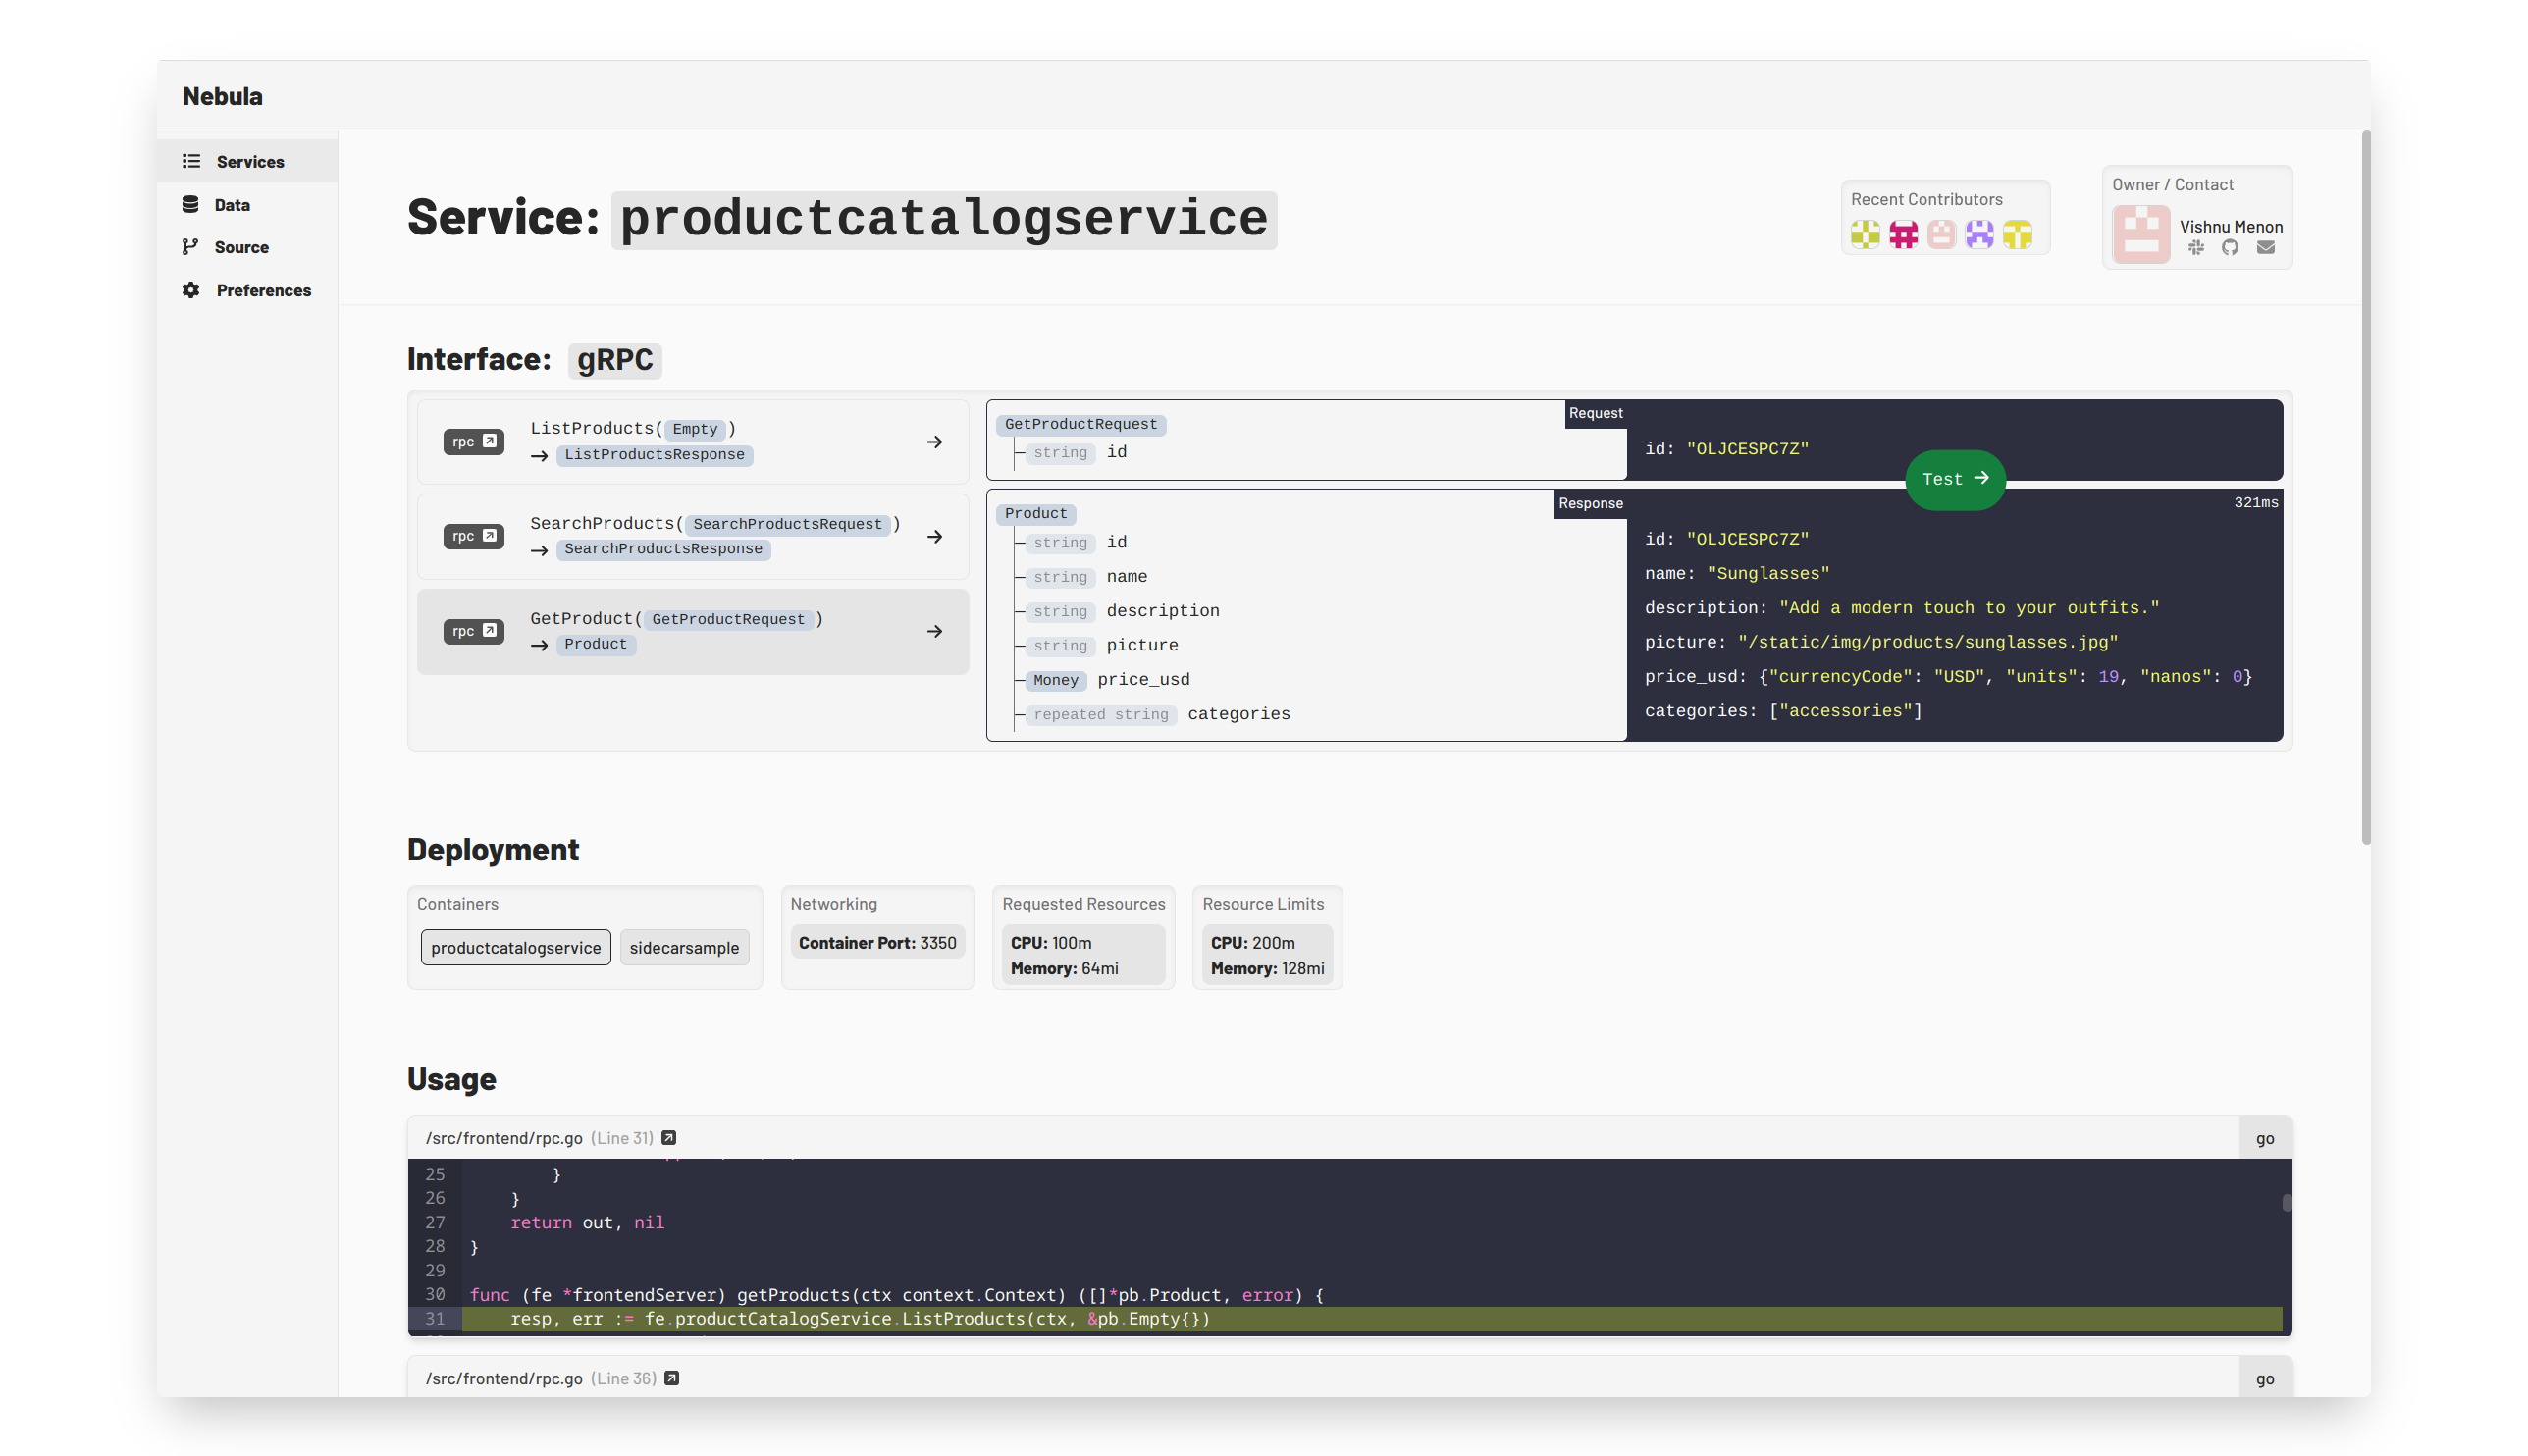The height and width of the screenshot is (1456, 2528).
Task: Go to Source in sidebar
Action: 241,247
